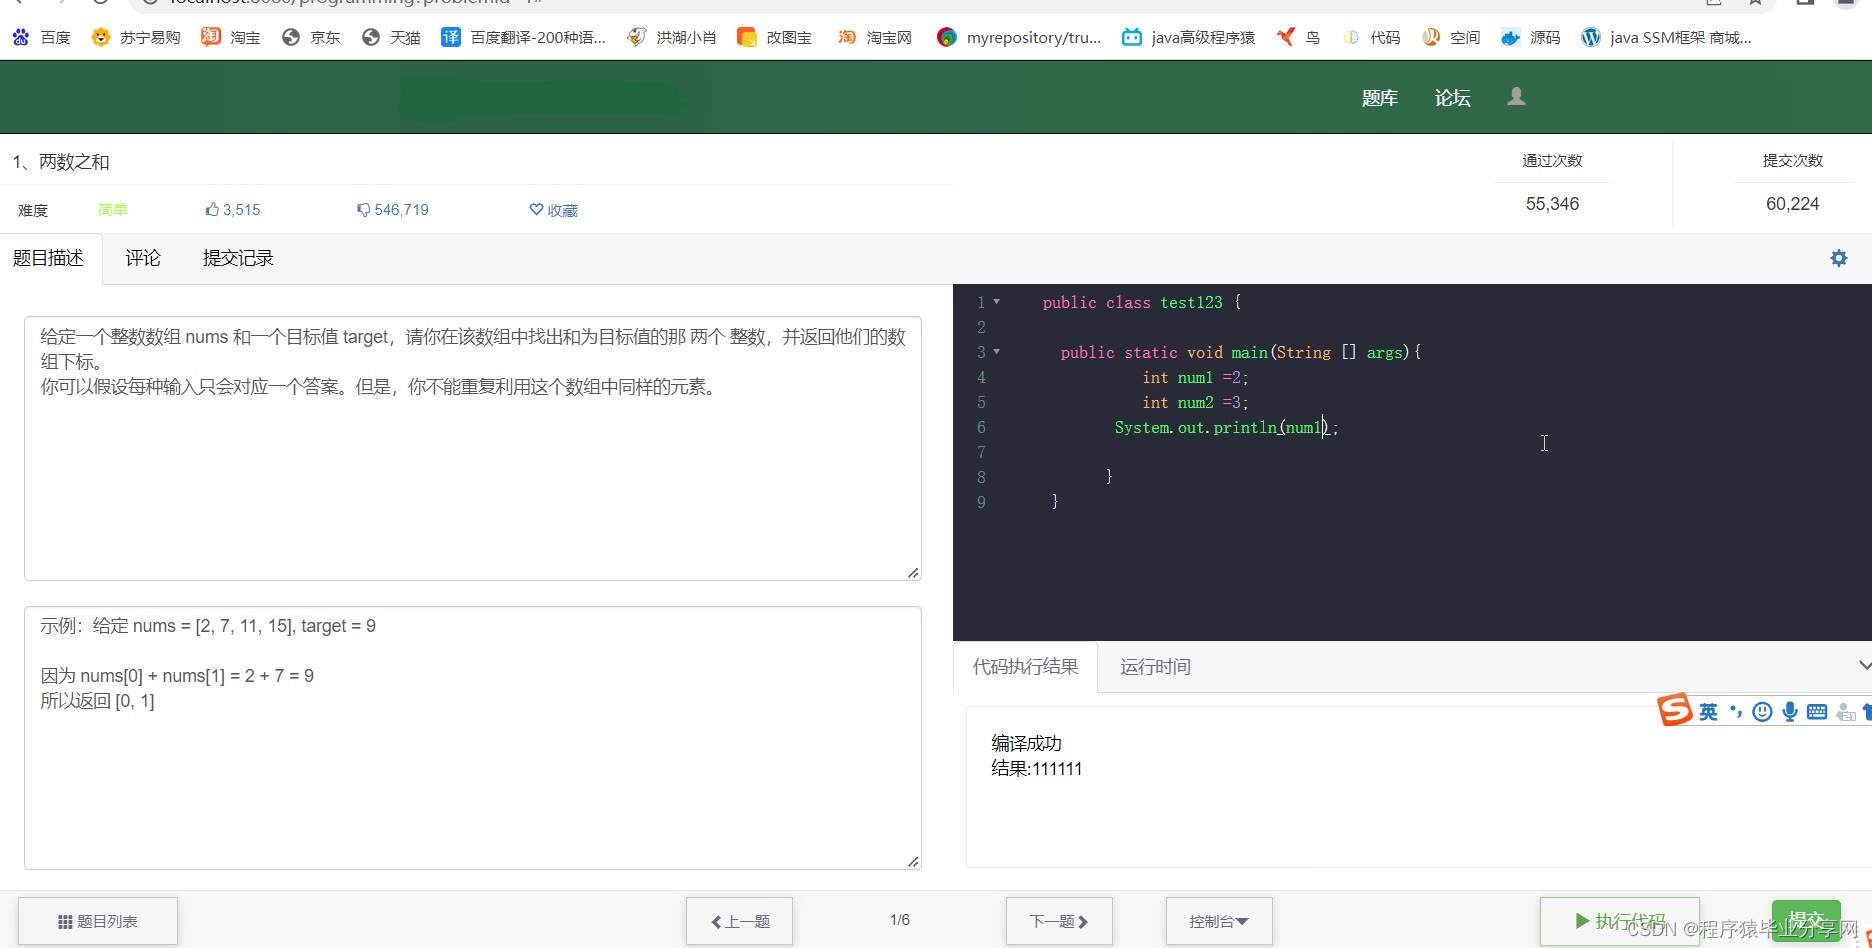Run code with 执行代码 button

[x=1619, y=921]
